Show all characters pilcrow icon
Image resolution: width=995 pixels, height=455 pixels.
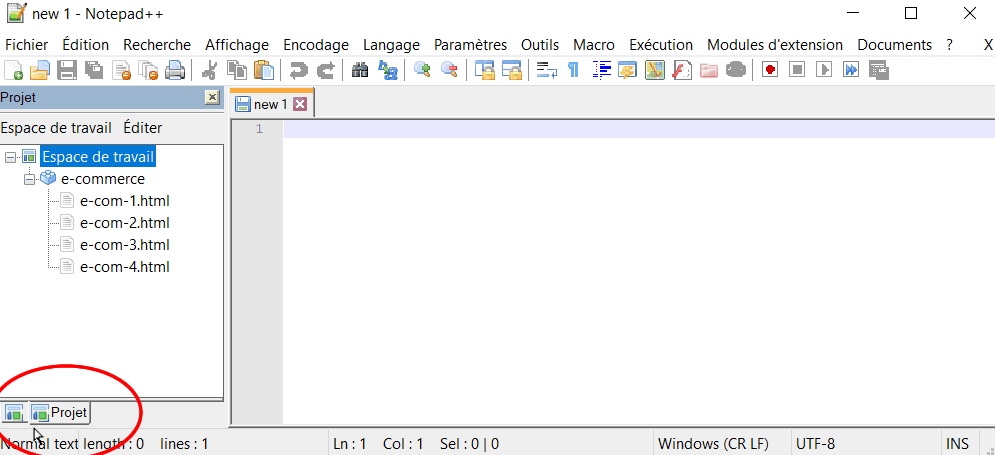tap(573, 70)
